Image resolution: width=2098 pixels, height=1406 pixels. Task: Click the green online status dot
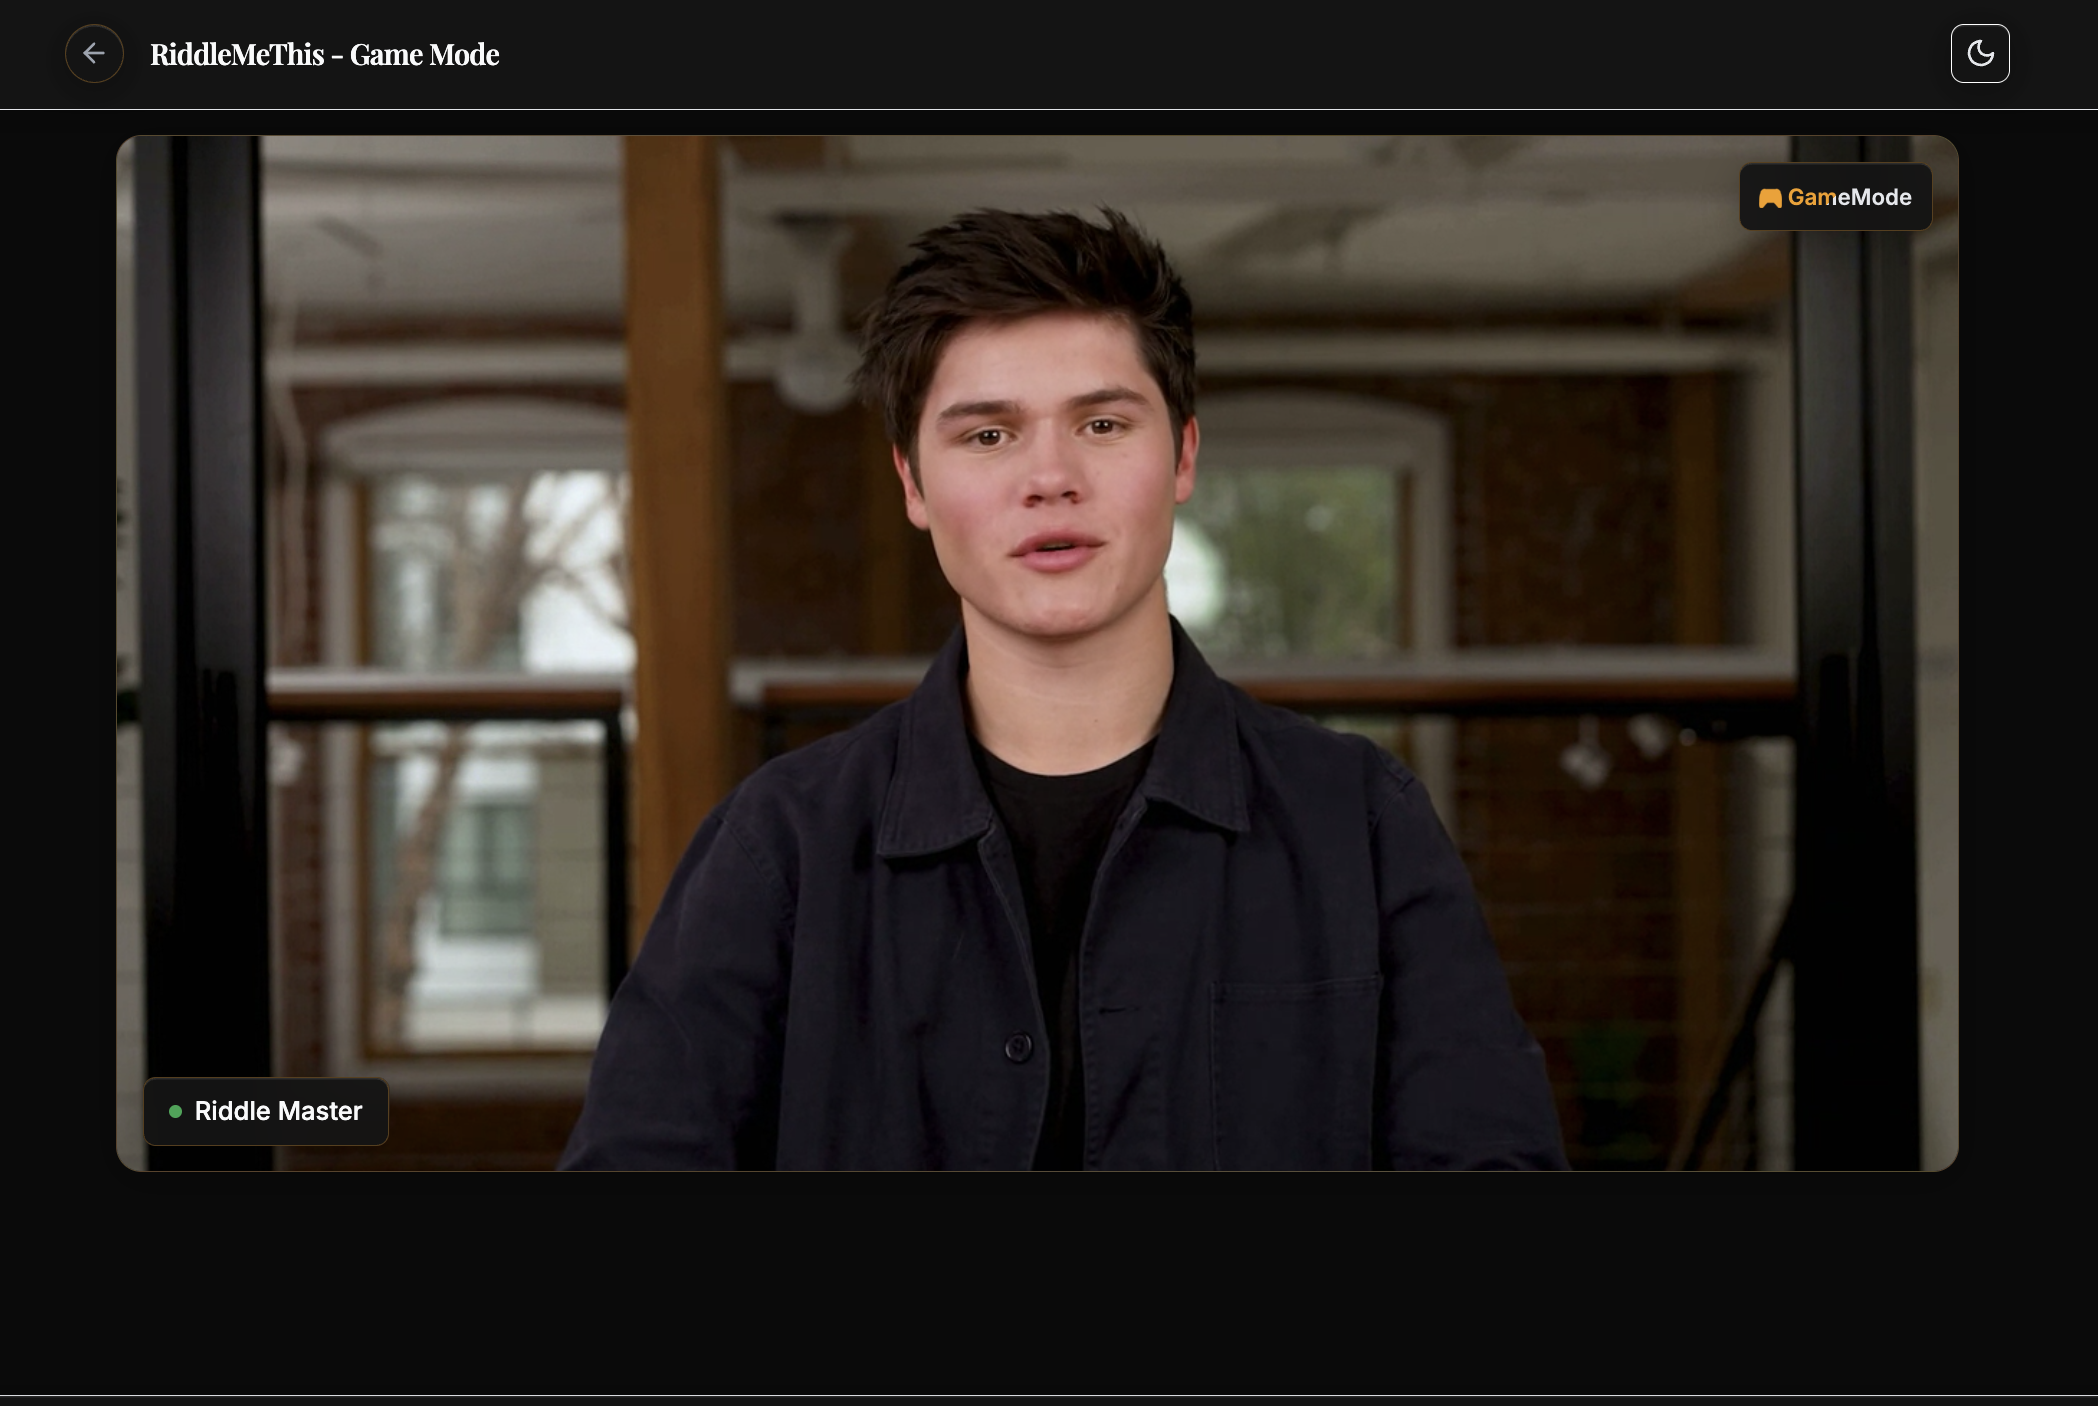(x=176, y=1111)
